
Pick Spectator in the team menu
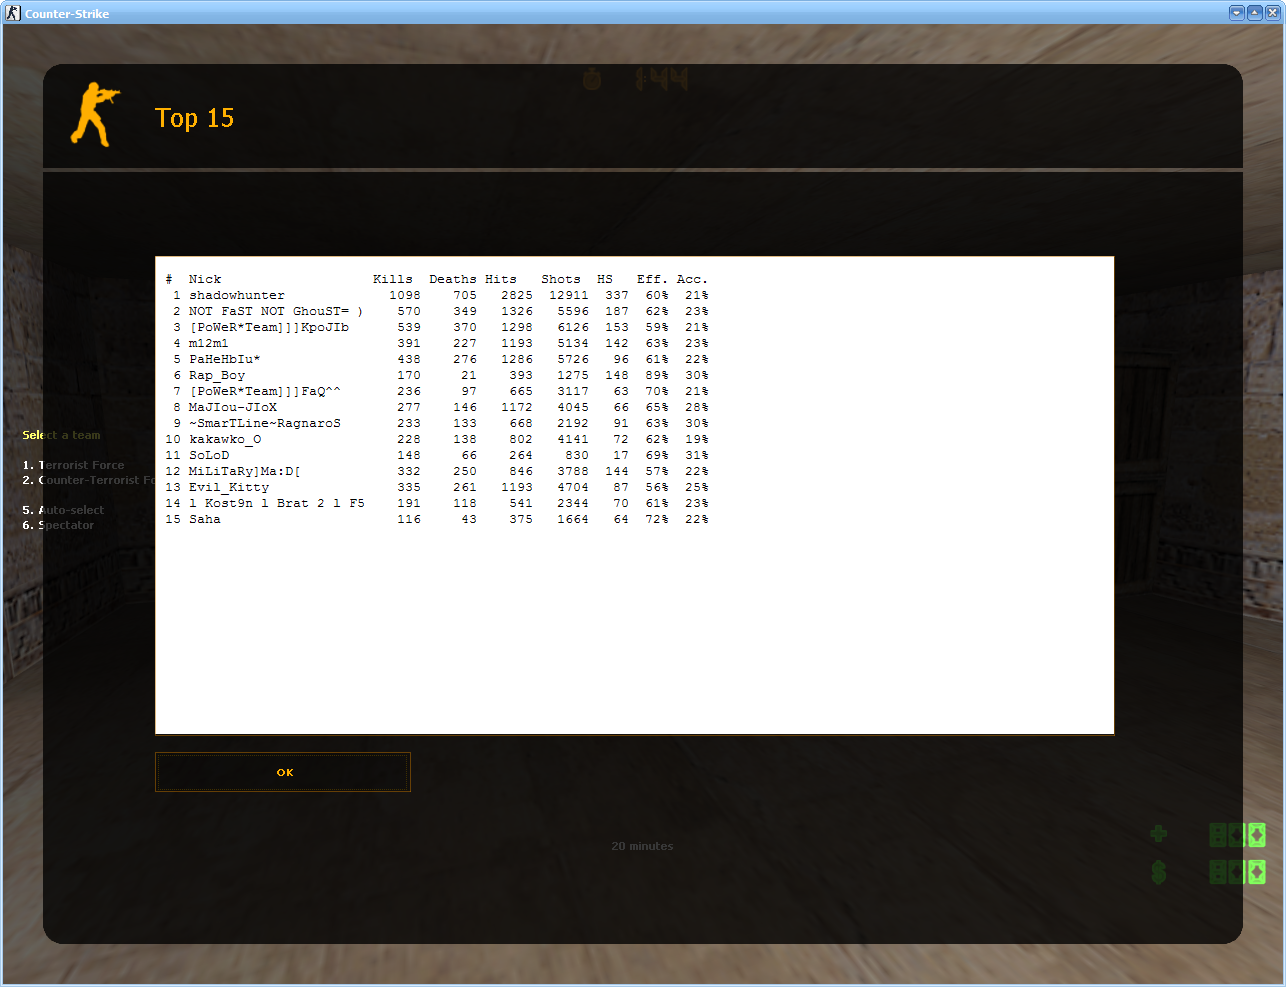pyautogui.click(x=58, y=525)
